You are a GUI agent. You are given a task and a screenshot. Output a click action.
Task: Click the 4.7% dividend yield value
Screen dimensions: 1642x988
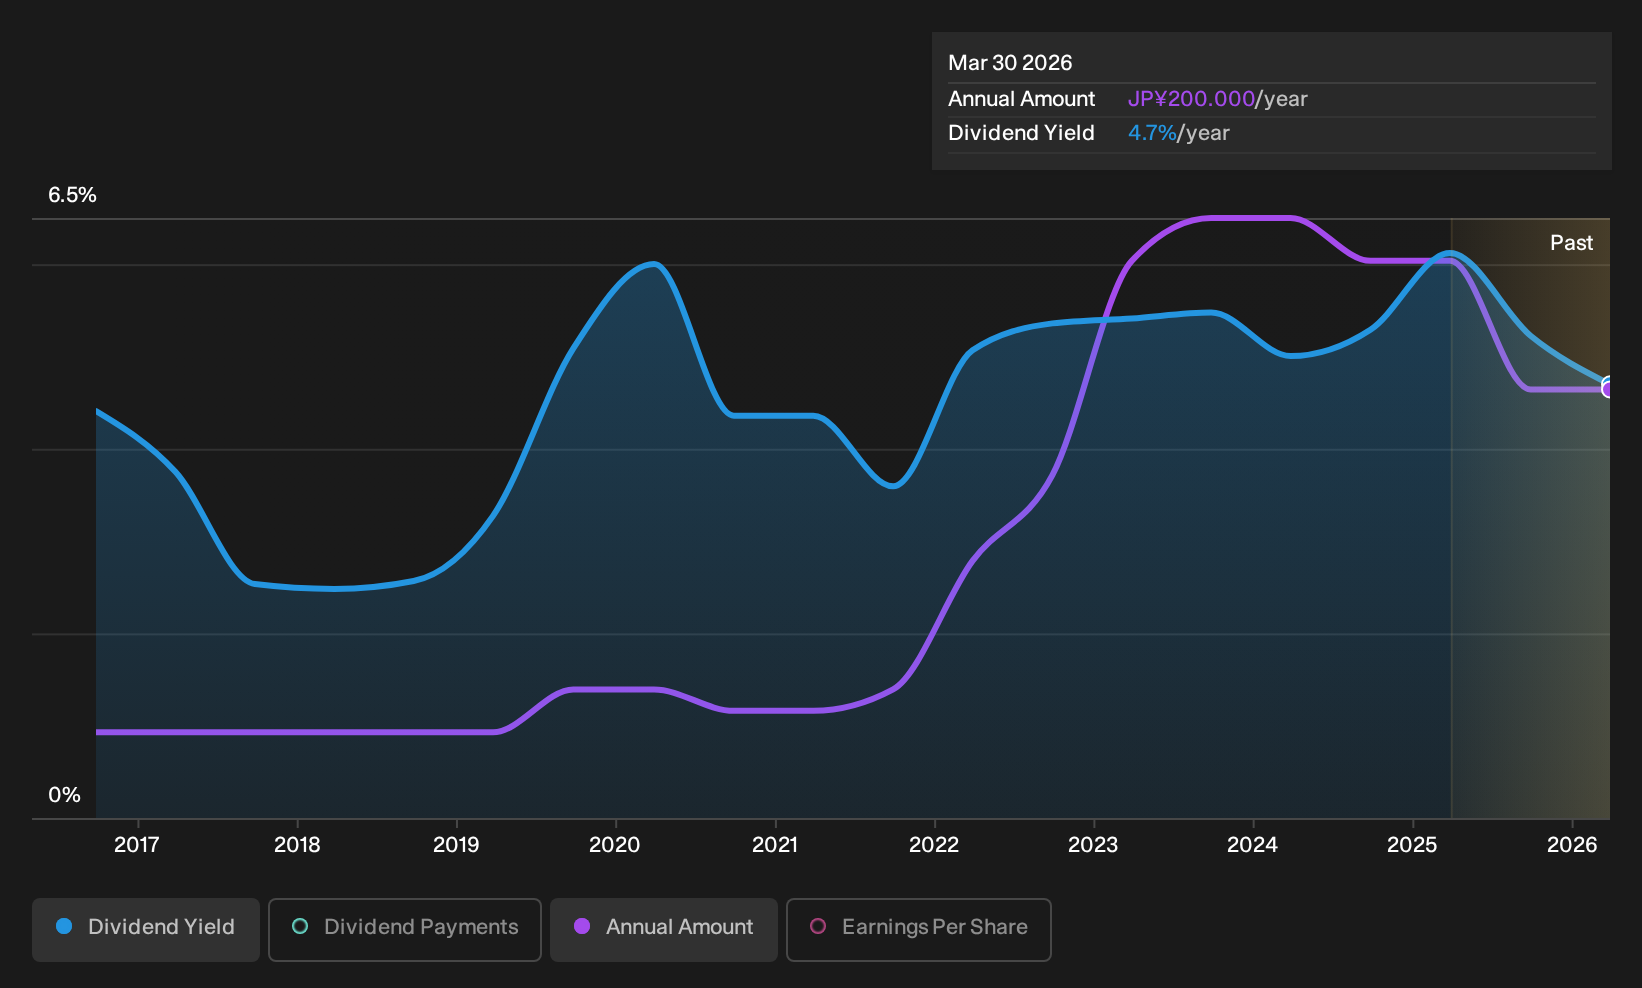pos(1152,133)
